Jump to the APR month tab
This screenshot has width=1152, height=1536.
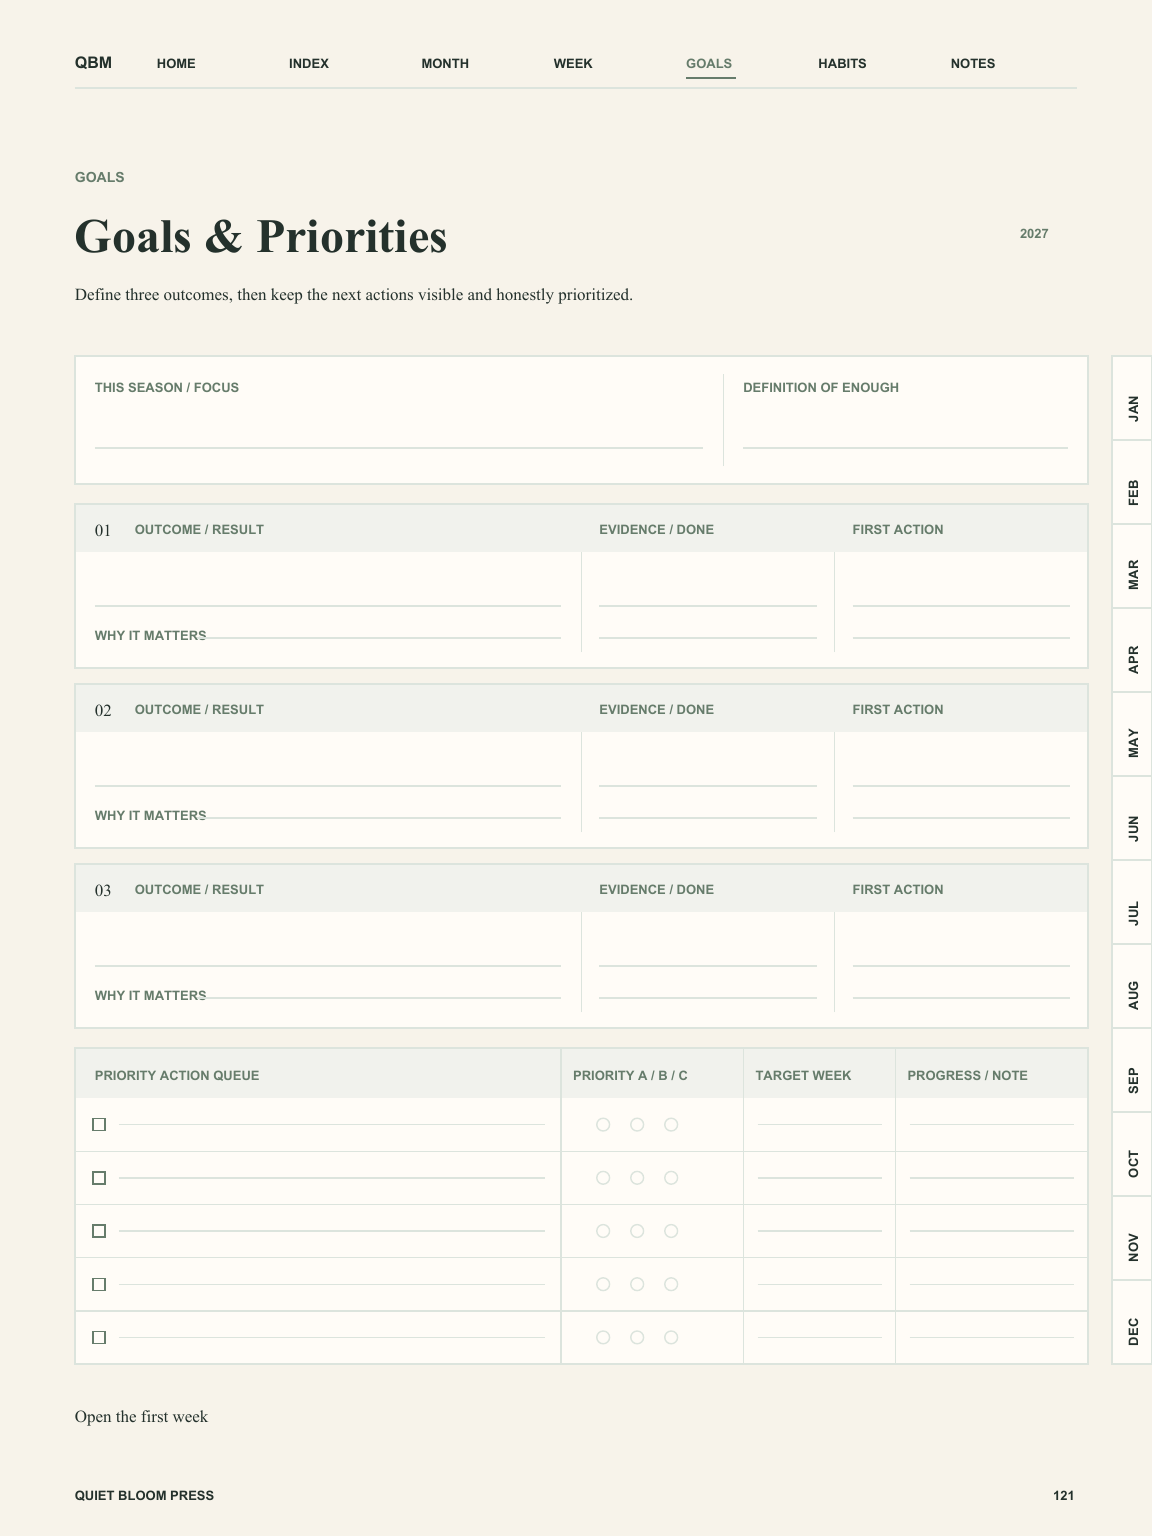pos(1132,650)
